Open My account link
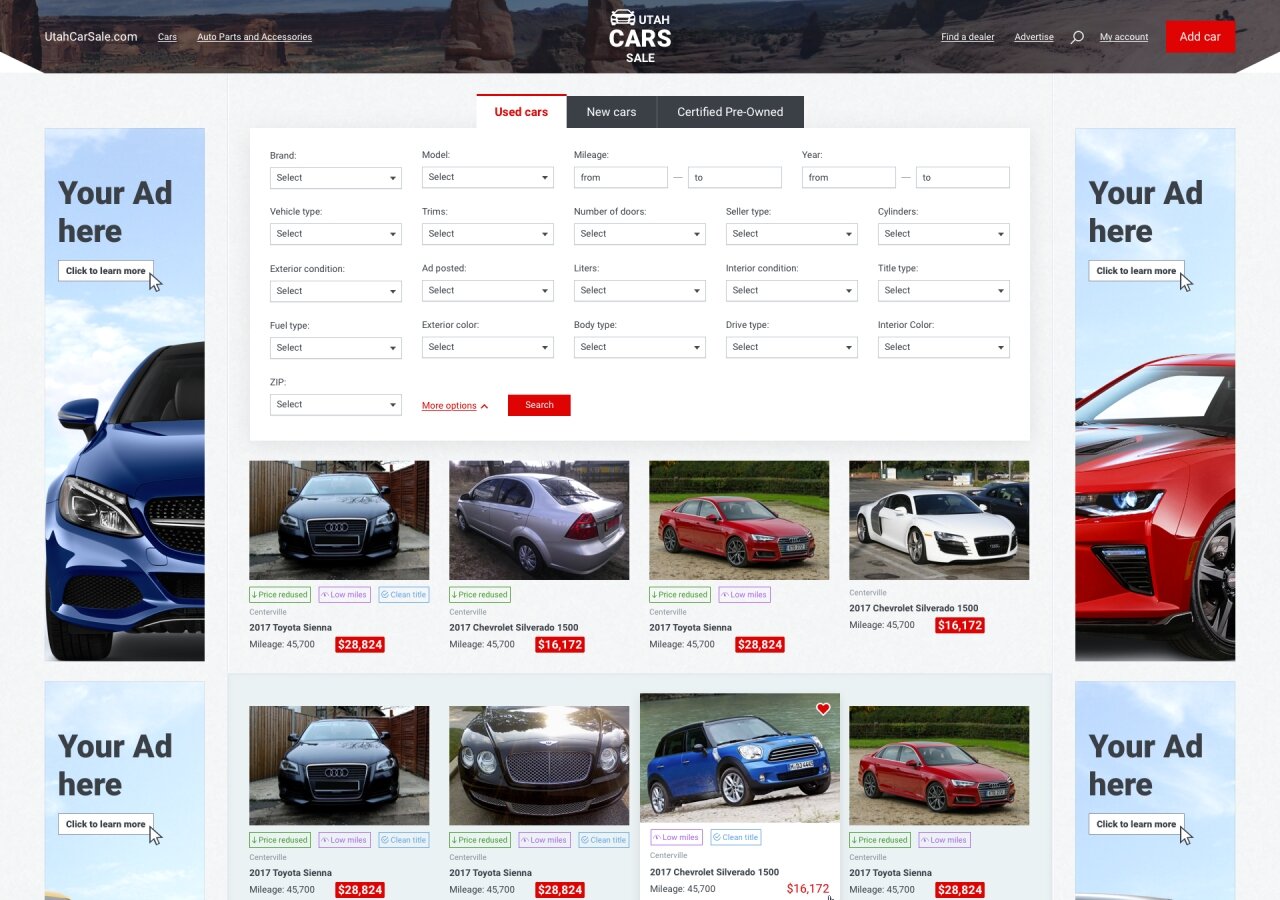This screenshot has height=900, width=1280. point(1124,37)
